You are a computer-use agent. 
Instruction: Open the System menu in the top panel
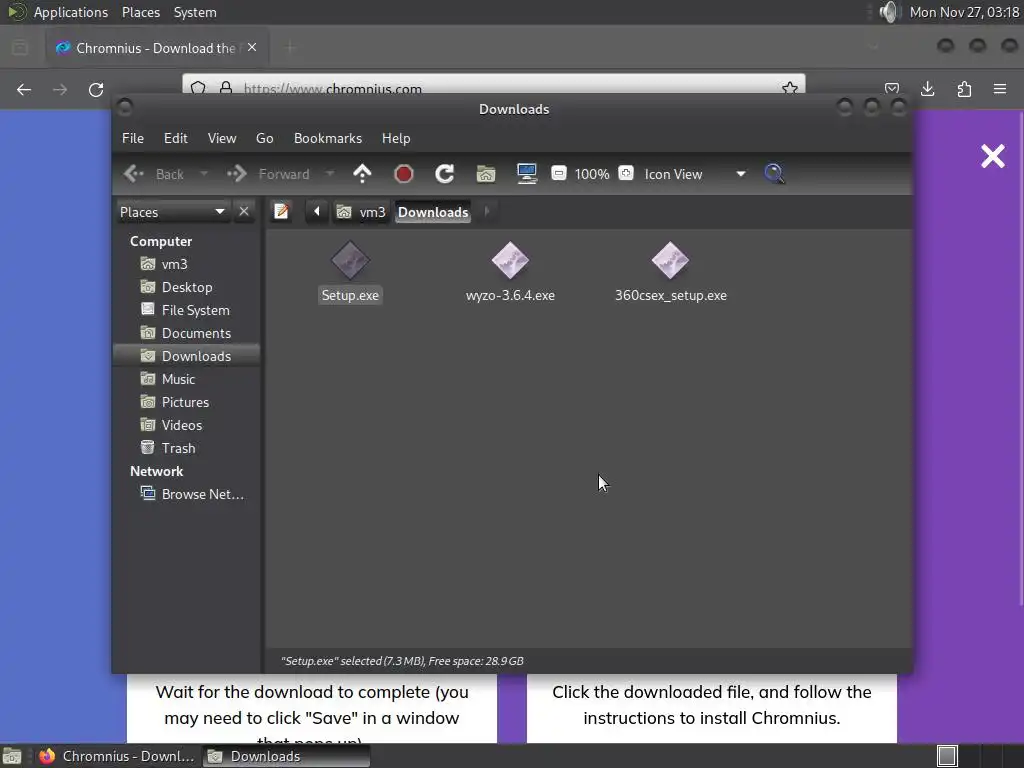click(195, 12)
